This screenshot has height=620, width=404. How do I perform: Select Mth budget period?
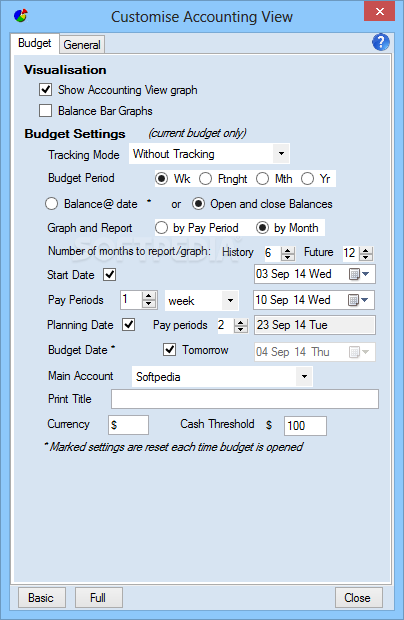point(262,179)
